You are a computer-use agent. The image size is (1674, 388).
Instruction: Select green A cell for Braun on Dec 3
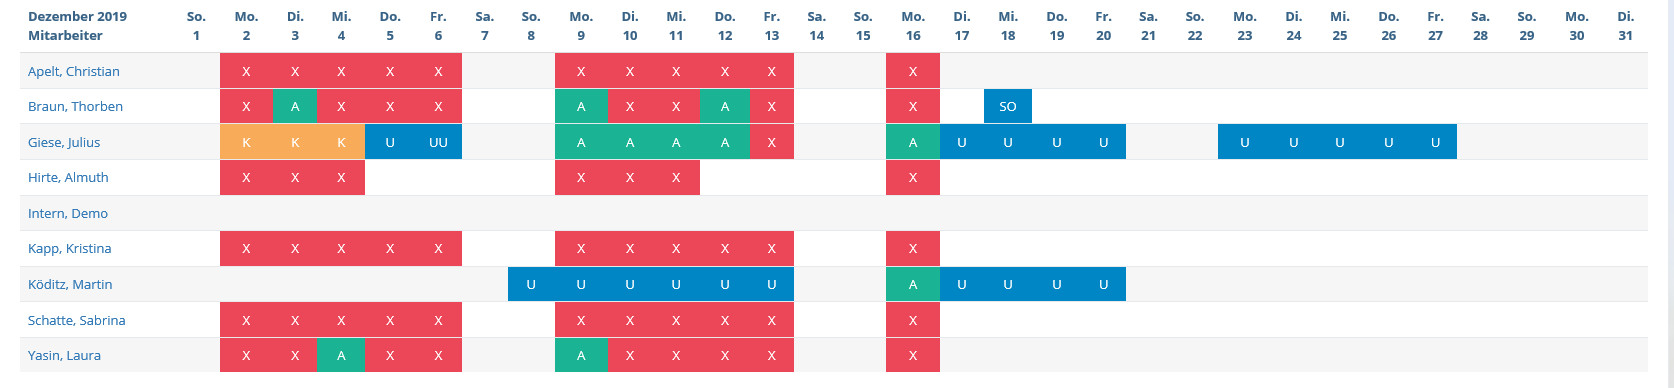(x=294, y=106)
